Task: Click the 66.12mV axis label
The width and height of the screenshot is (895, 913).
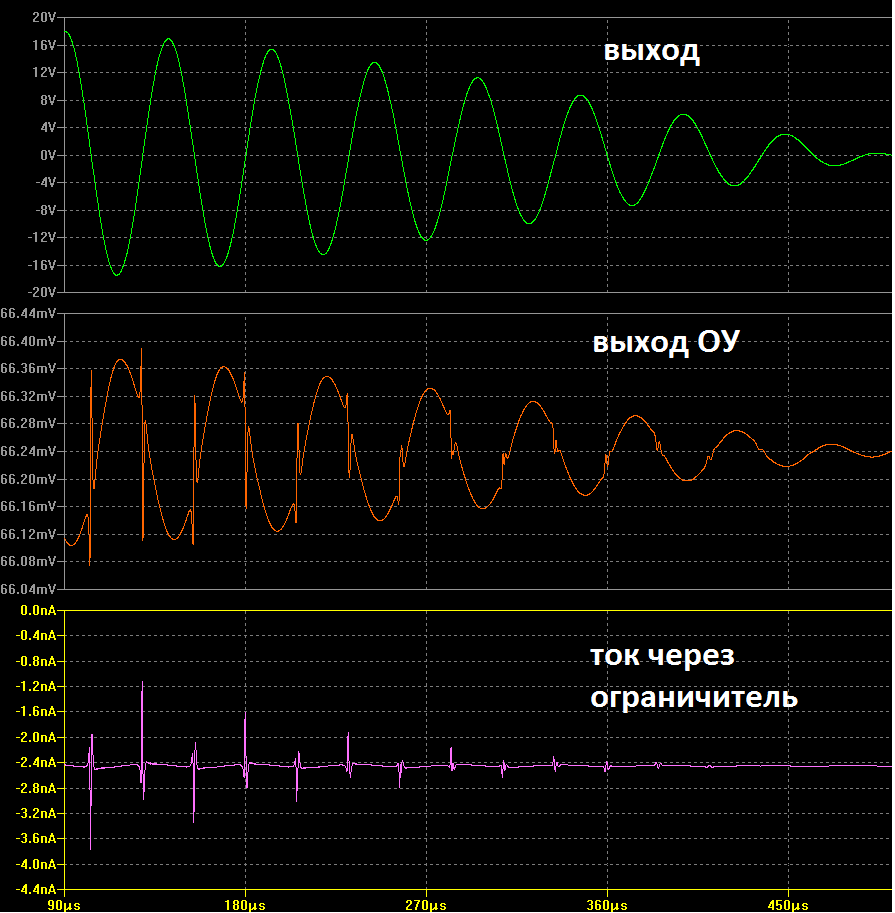Action: point(29,534)
